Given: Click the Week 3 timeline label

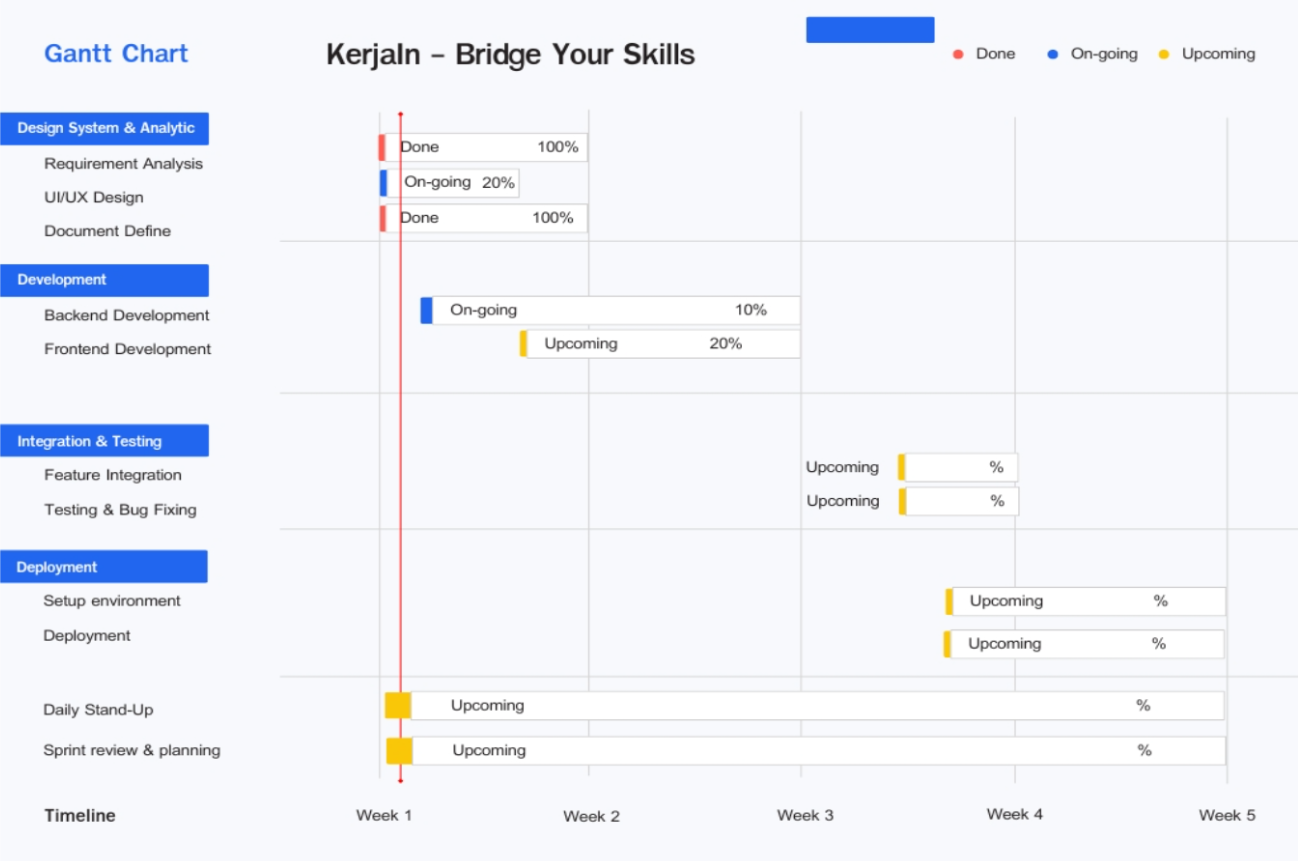Looking at the screenshot, I should point(805,815).
